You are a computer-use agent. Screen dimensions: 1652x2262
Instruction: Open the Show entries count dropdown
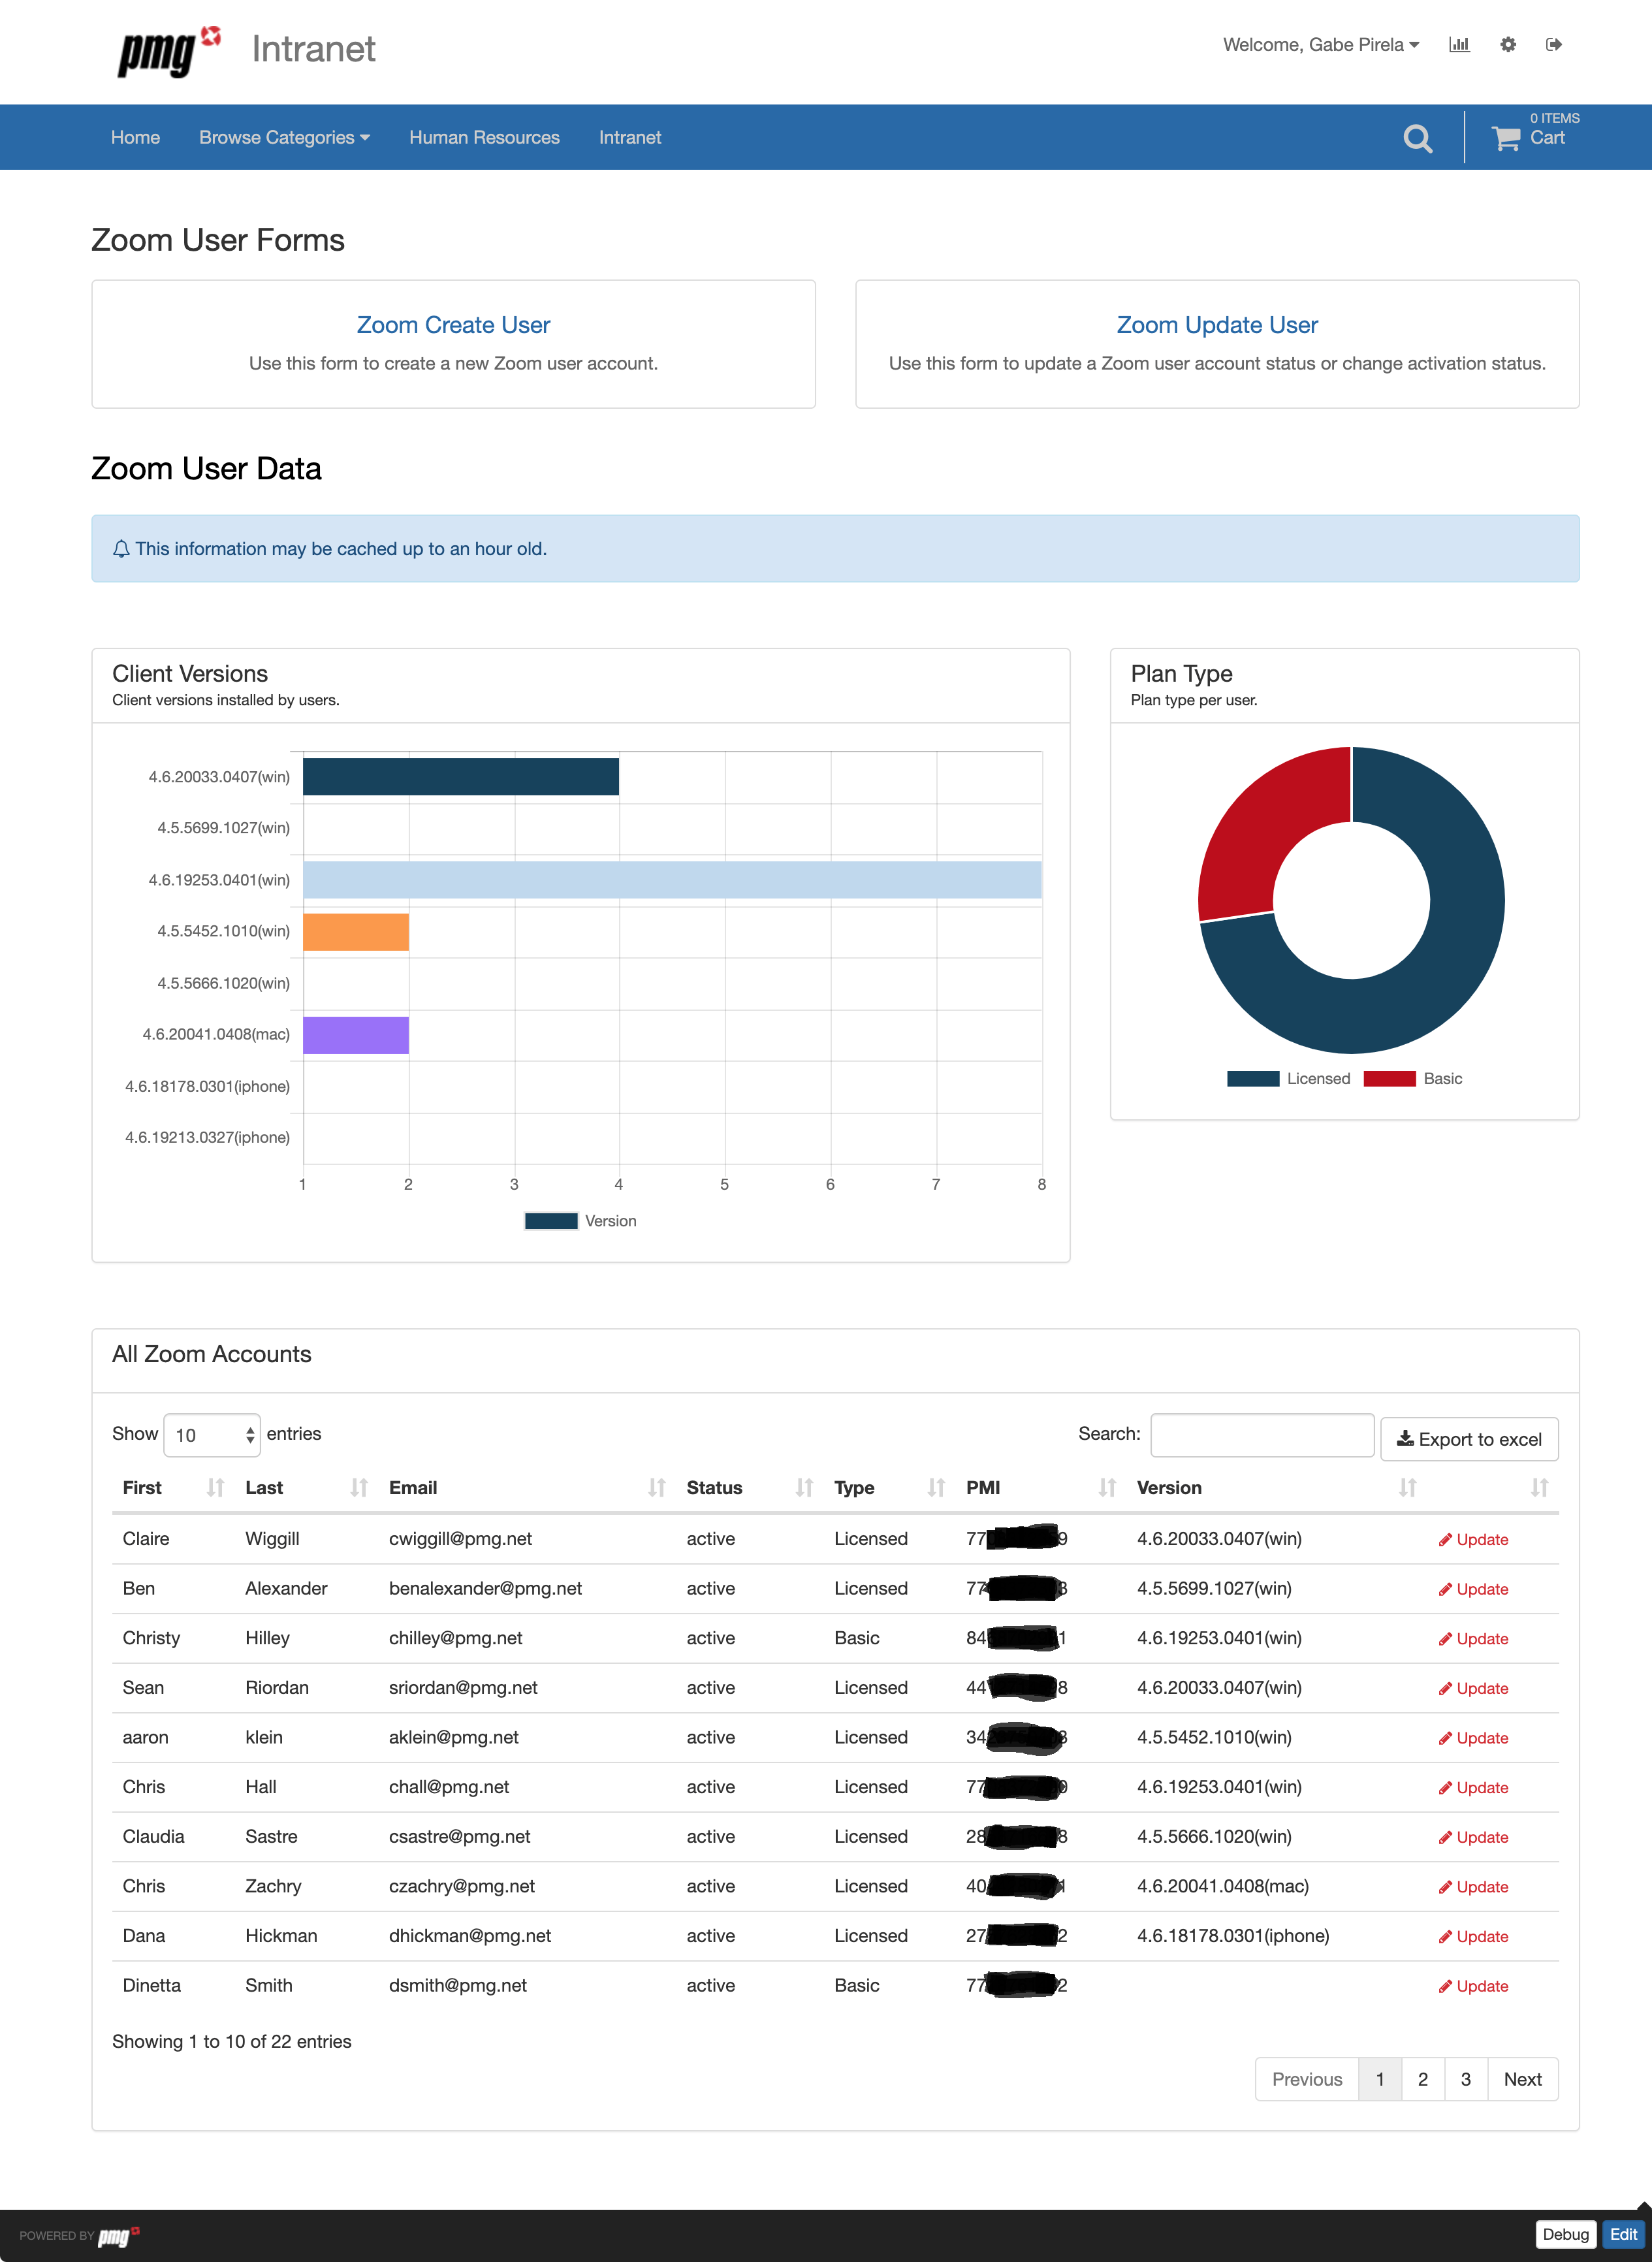tap(211, 1435)
